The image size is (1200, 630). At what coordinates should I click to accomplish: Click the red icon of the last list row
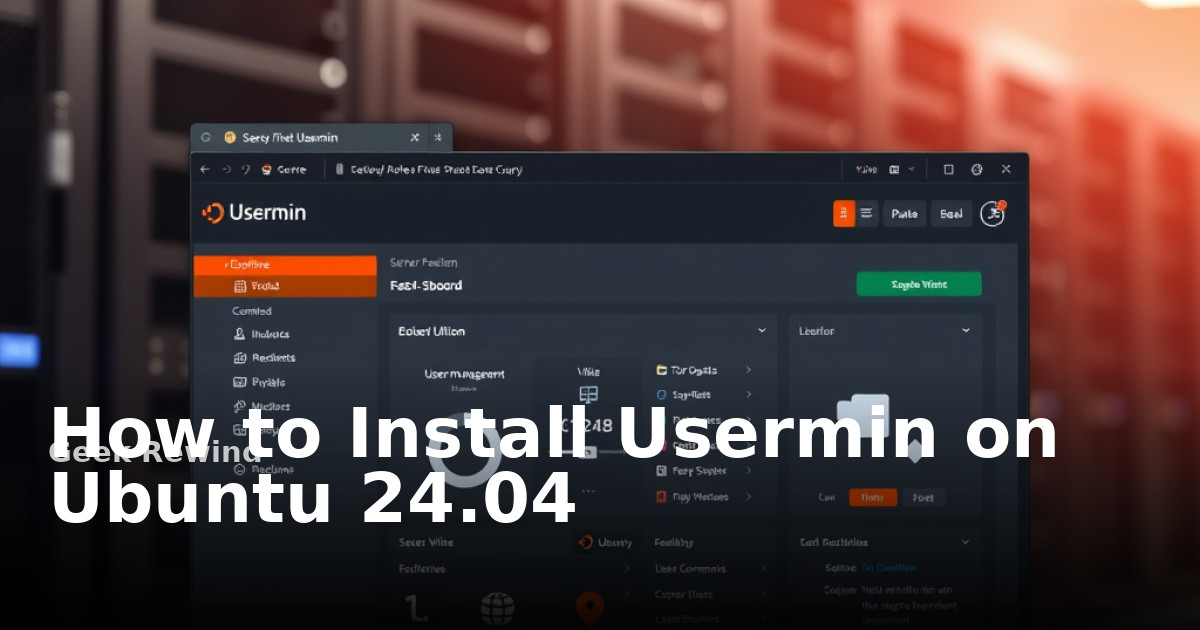pos(661,497)
